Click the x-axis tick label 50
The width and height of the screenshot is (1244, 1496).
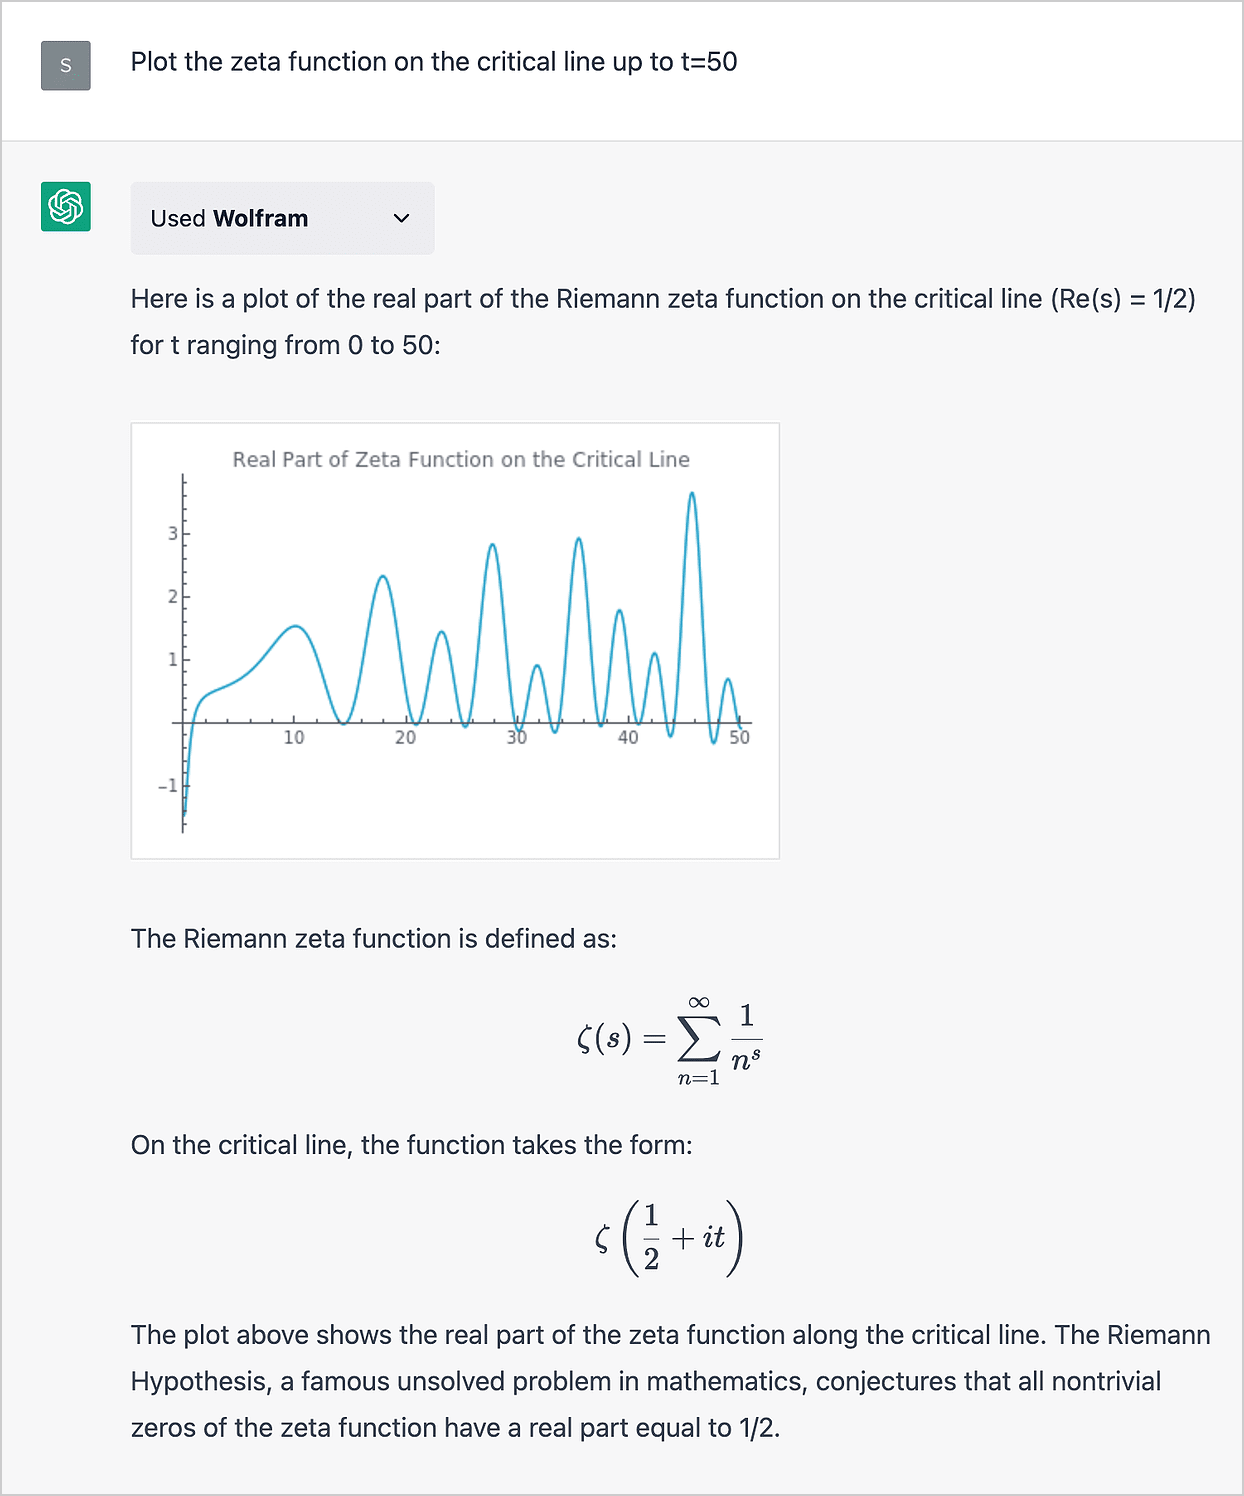(739, 738)
